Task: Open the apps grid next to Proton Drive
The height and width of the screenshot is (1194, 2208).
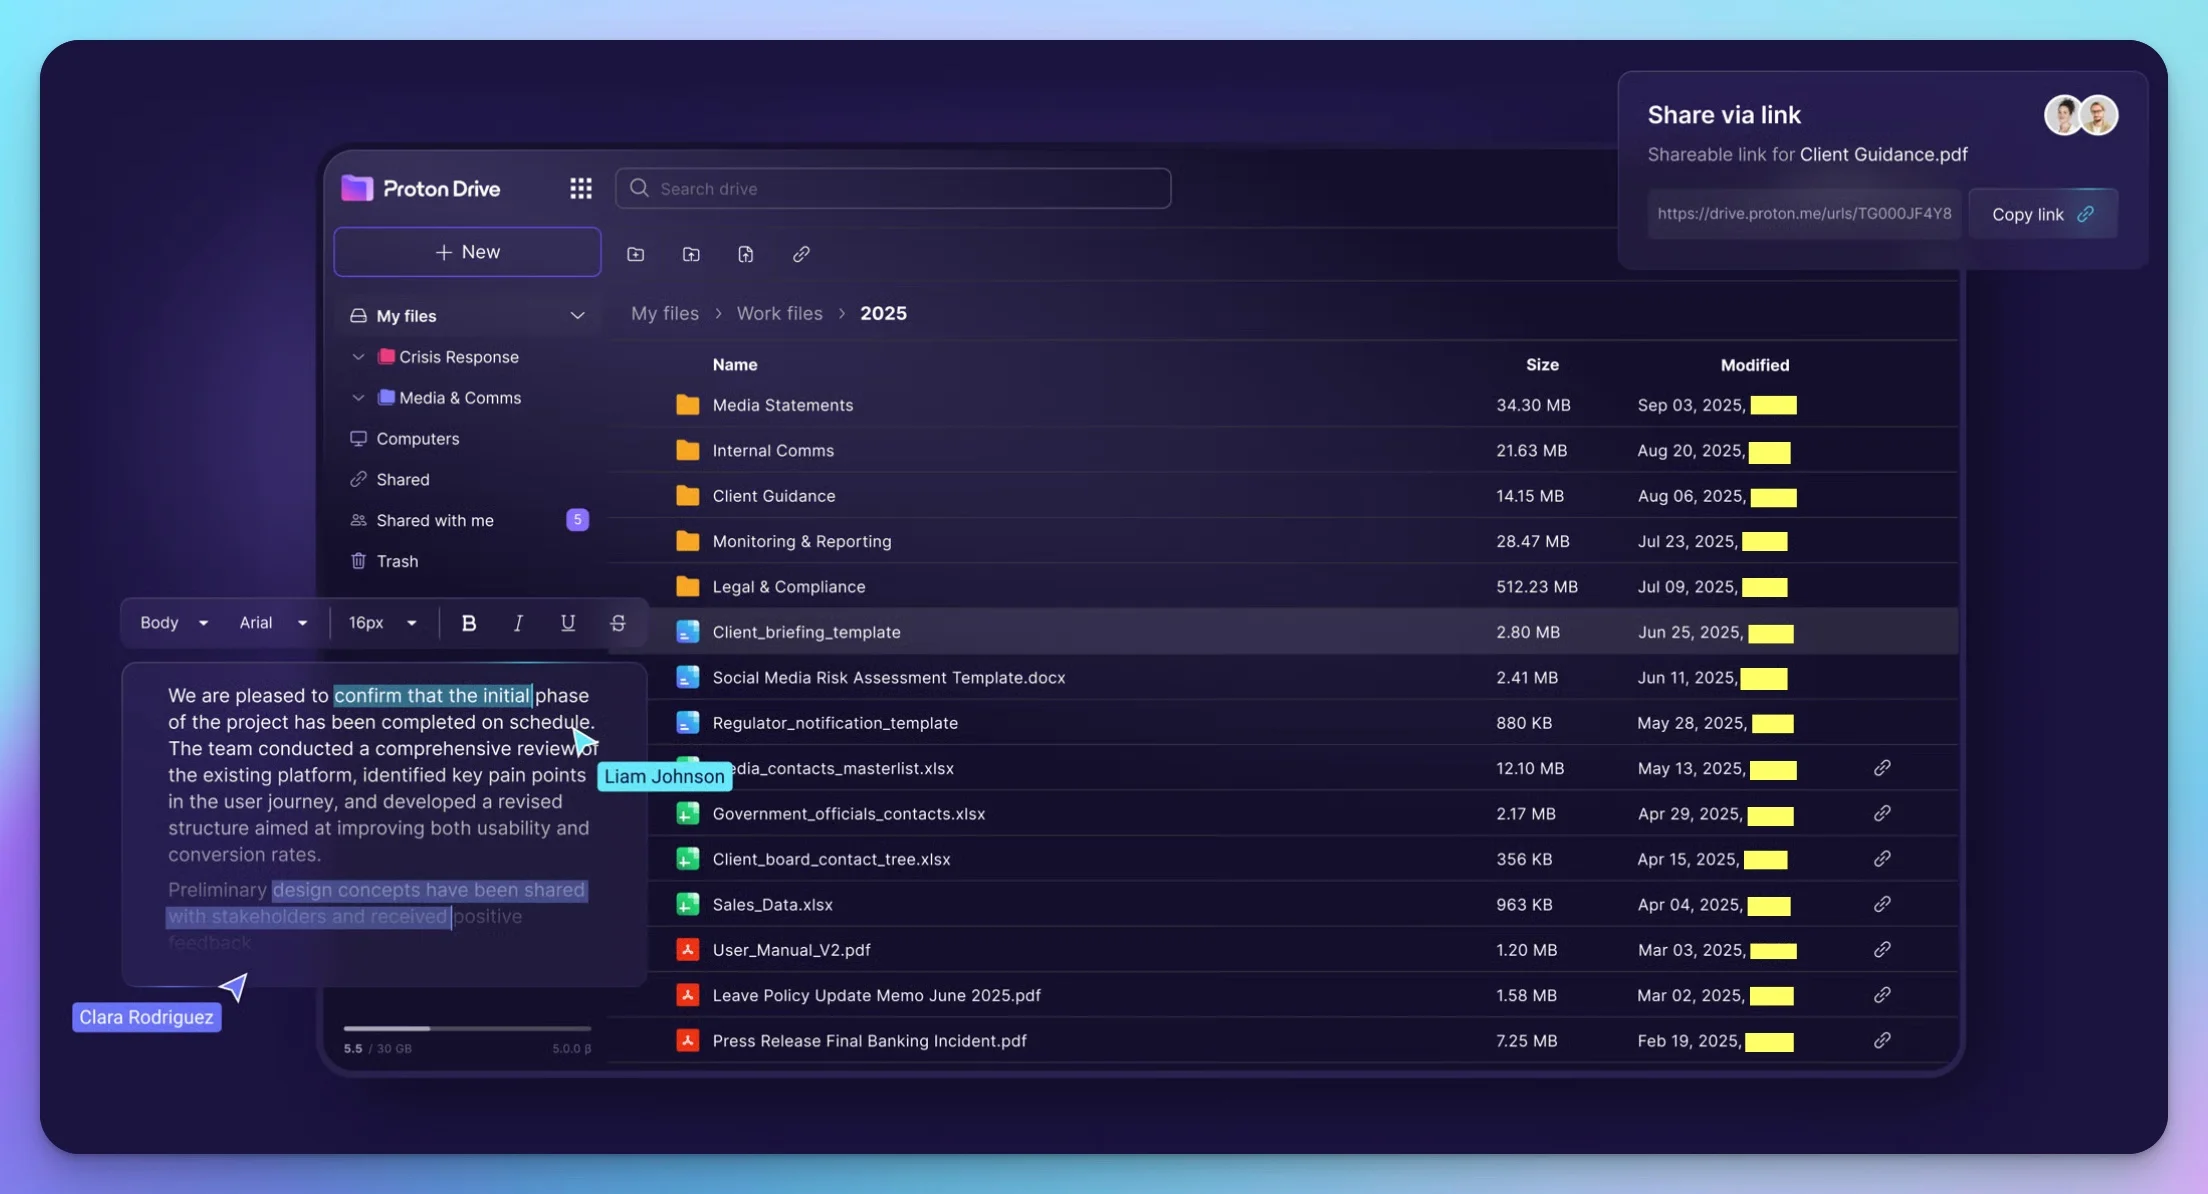Action: [580, 188]
